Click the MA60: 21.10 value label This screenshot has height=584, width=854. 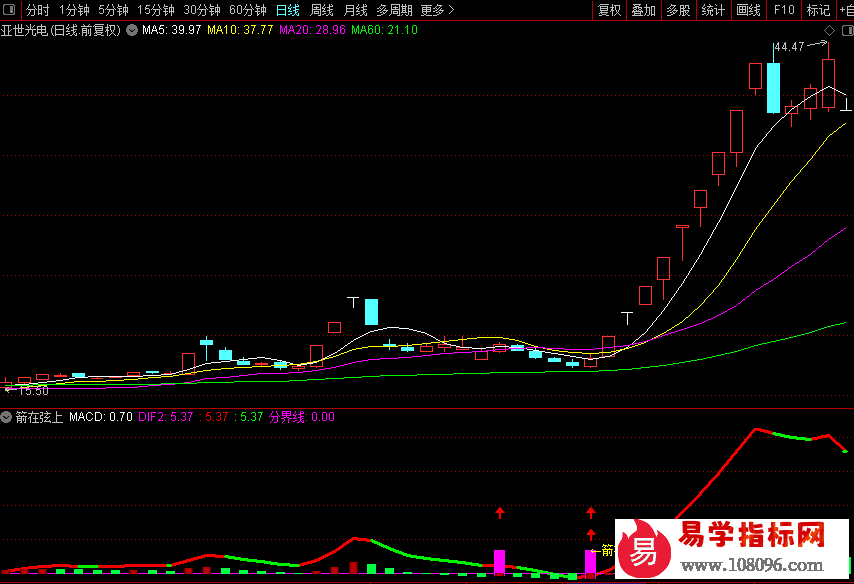coord(385,30)
